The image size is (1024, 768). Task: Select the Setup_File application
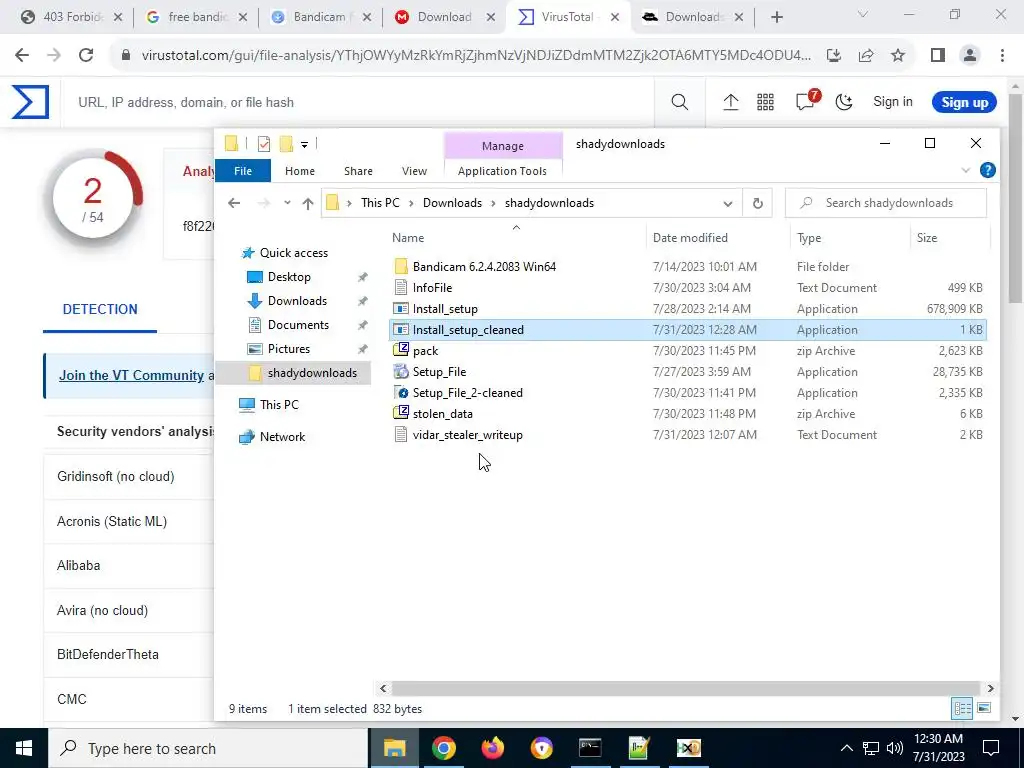(439, 372)
